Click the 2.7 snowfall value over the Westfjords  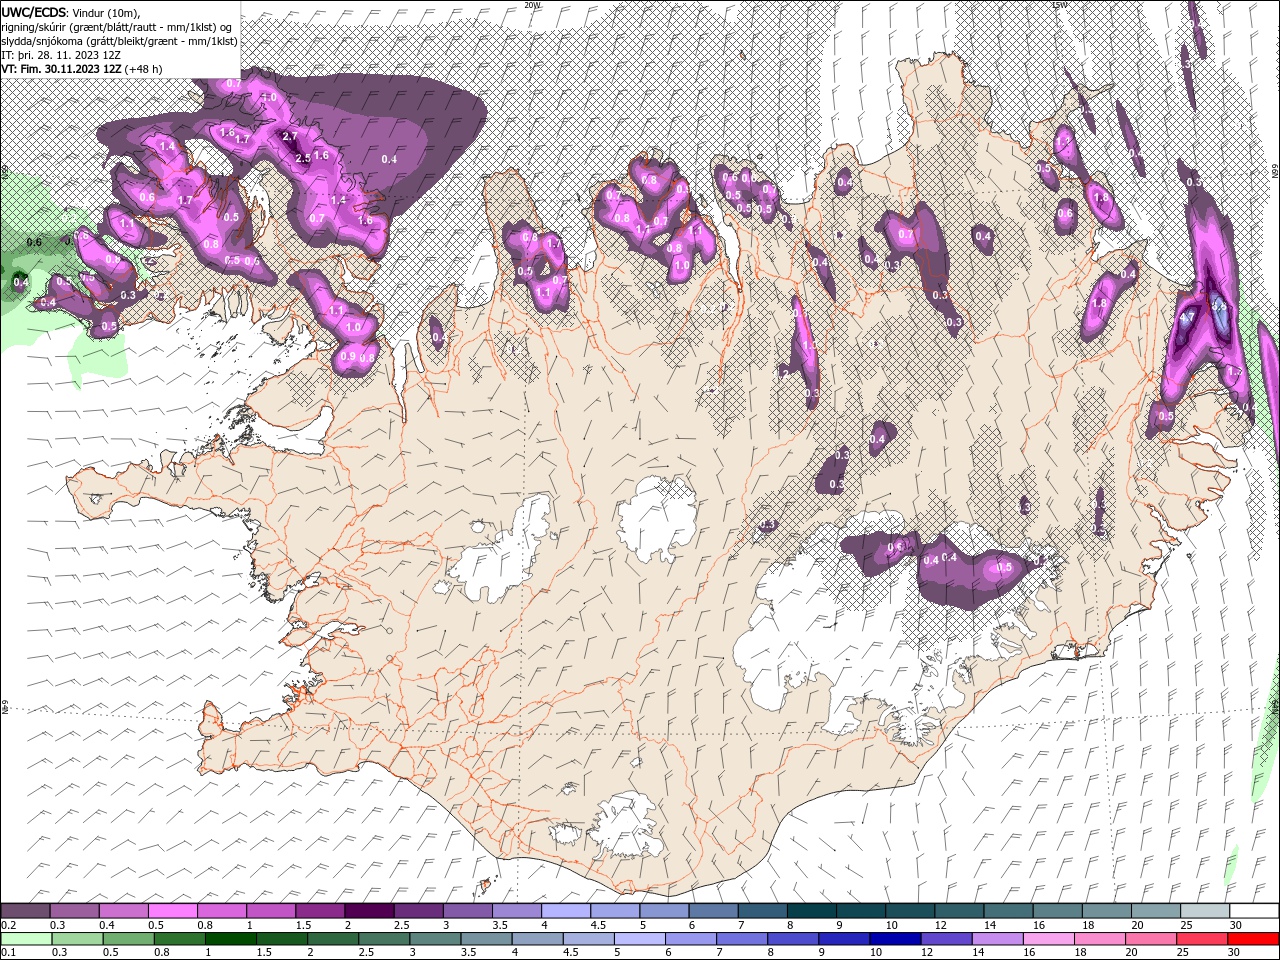(290, 136)
